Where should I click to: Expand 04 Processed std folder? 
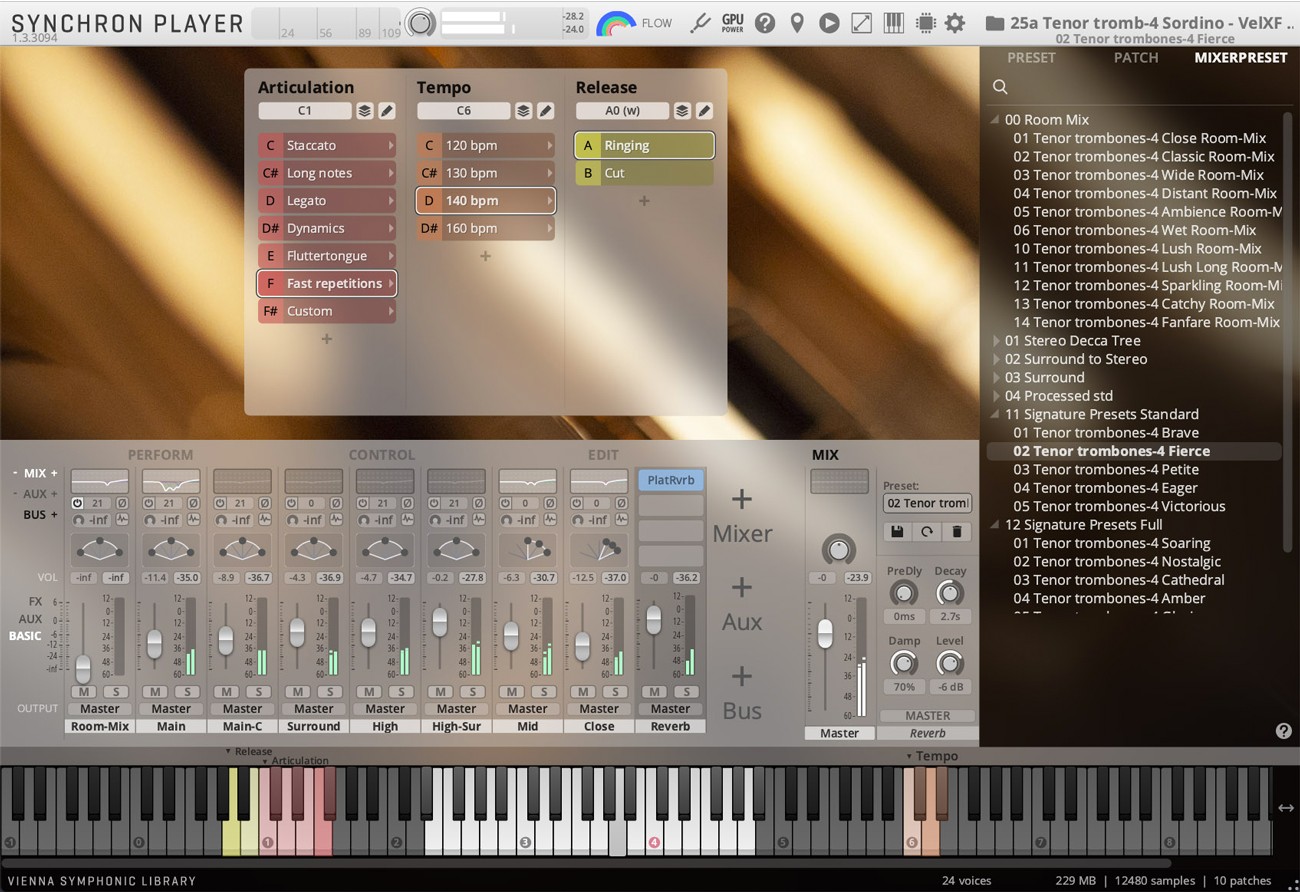click(995, 396)
